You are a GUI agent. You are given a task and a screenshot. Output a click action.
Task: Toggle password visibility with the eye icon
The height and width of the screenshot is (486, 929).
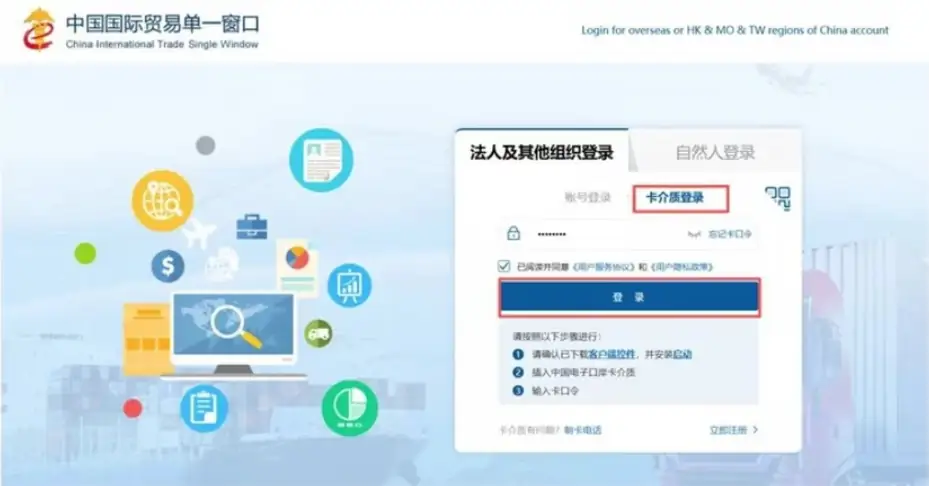click(x=694, y=234)
